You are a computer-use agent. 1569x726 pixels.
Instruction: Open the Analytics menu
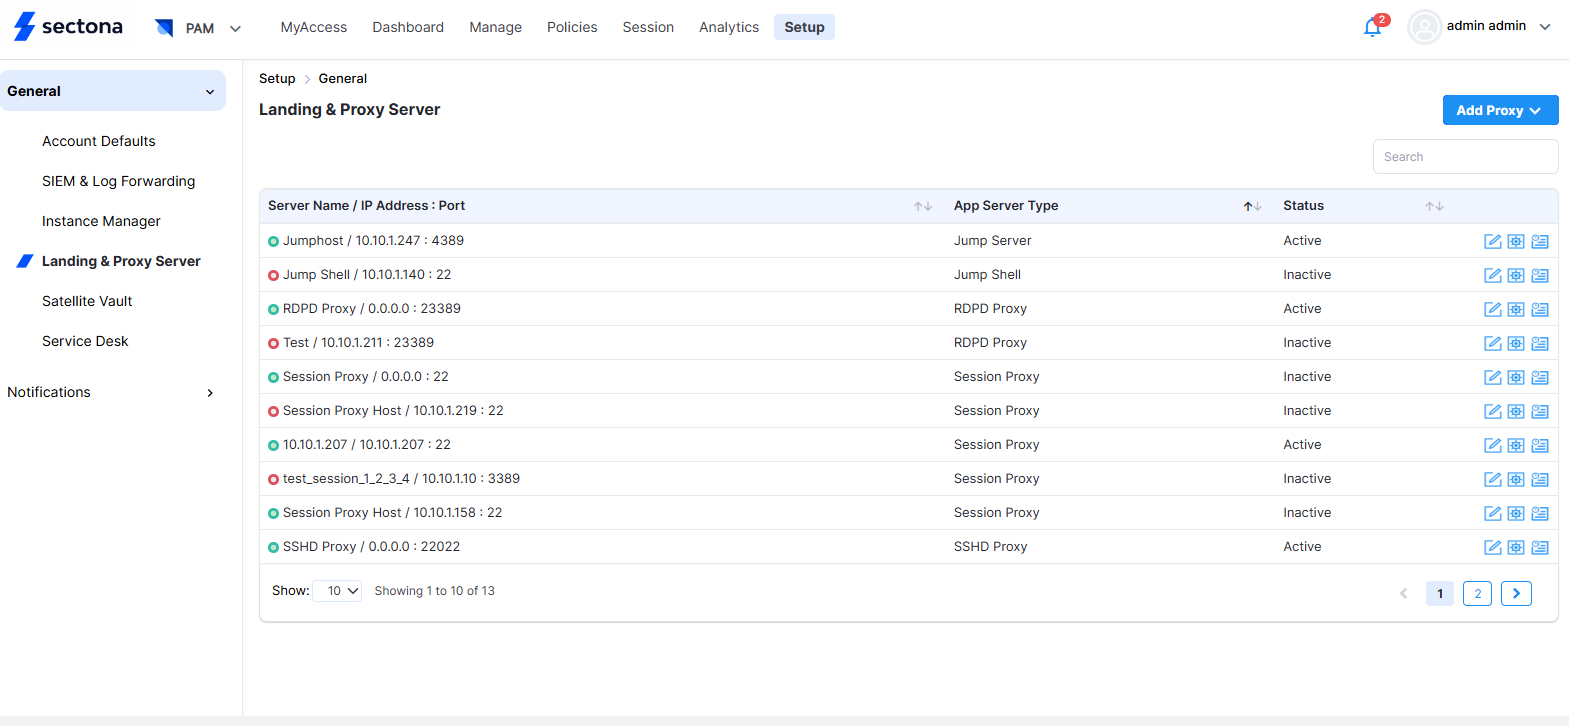pos(728,27)
